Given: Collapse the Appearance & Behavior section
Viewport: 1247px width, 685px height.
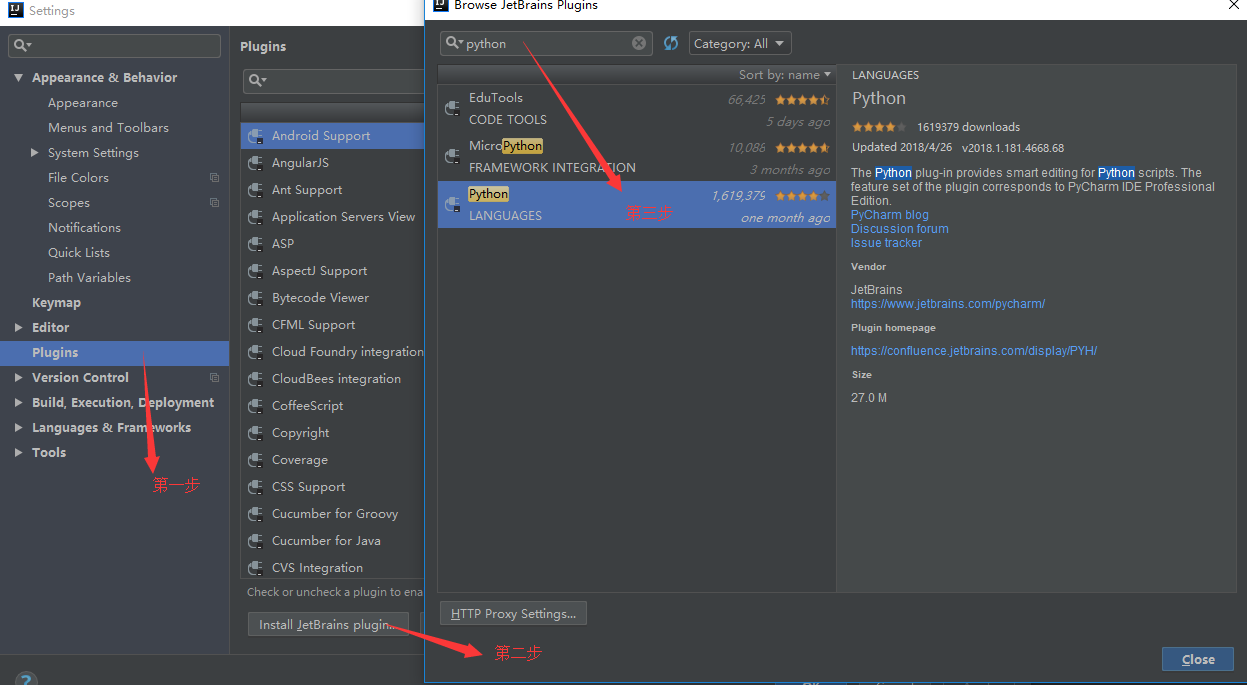Looking at the screenshot, I should [19, 78].
